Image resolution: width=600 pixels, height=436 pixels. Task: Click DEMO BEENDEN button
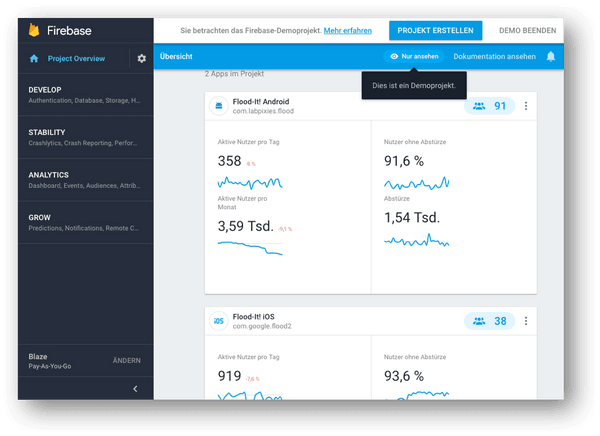[x=527, y=31]
